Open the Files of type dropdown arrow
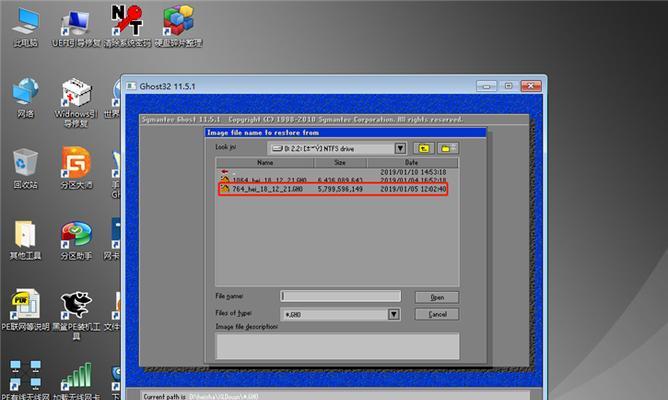 point(394,314)
